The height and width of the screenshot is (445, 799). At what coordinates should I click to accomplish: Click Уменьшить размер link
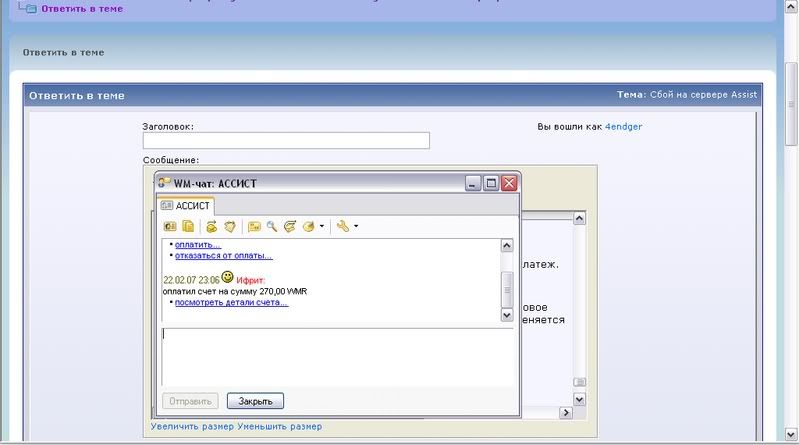279,426
